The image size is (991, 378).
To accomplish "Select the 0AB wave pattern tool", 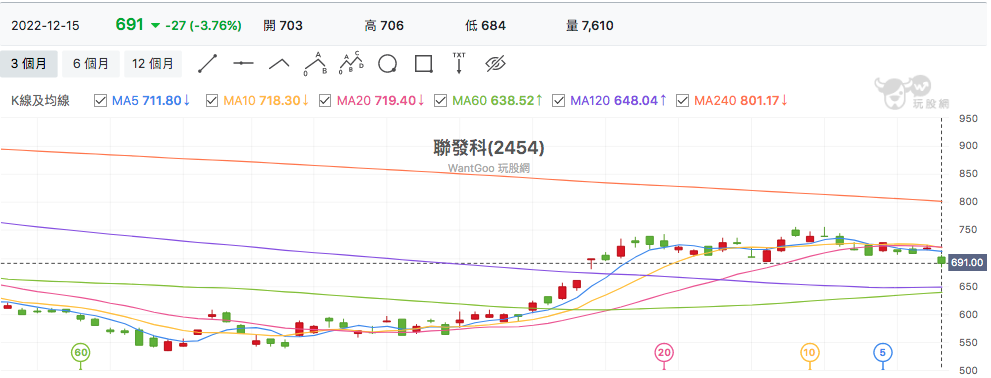I will [315, 64].
